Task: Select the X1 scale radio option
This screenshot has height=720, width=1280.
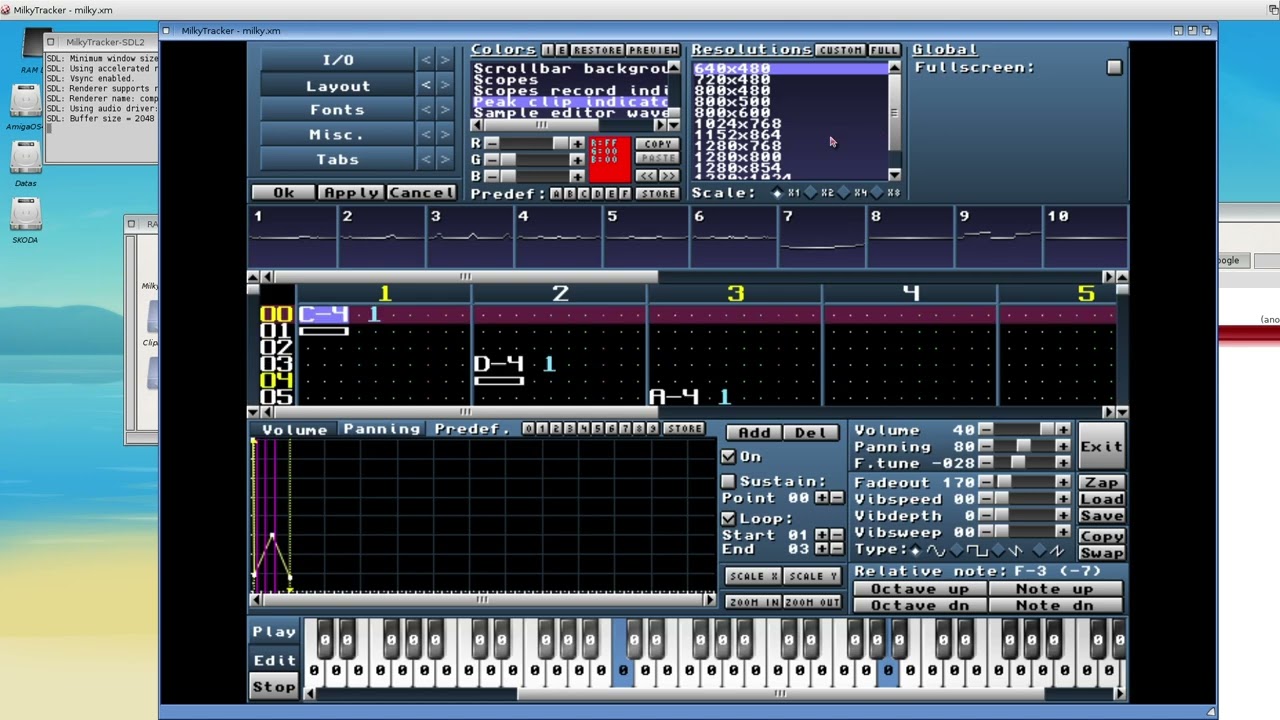Action: (777, 193)
